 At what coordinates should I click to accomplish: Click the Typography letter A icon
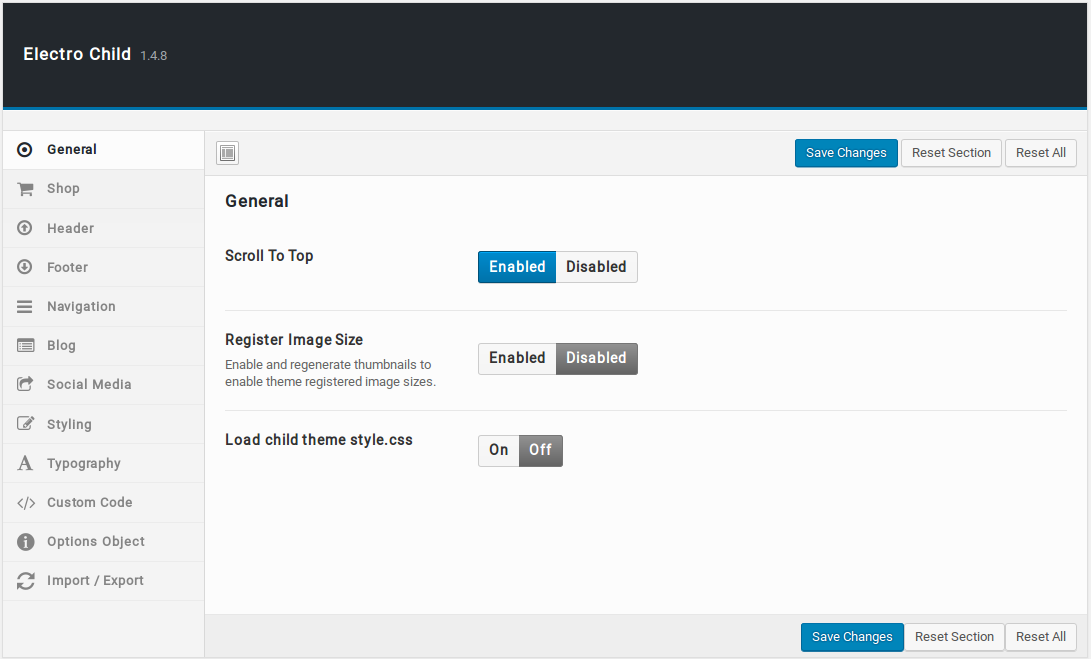(25, 463)
